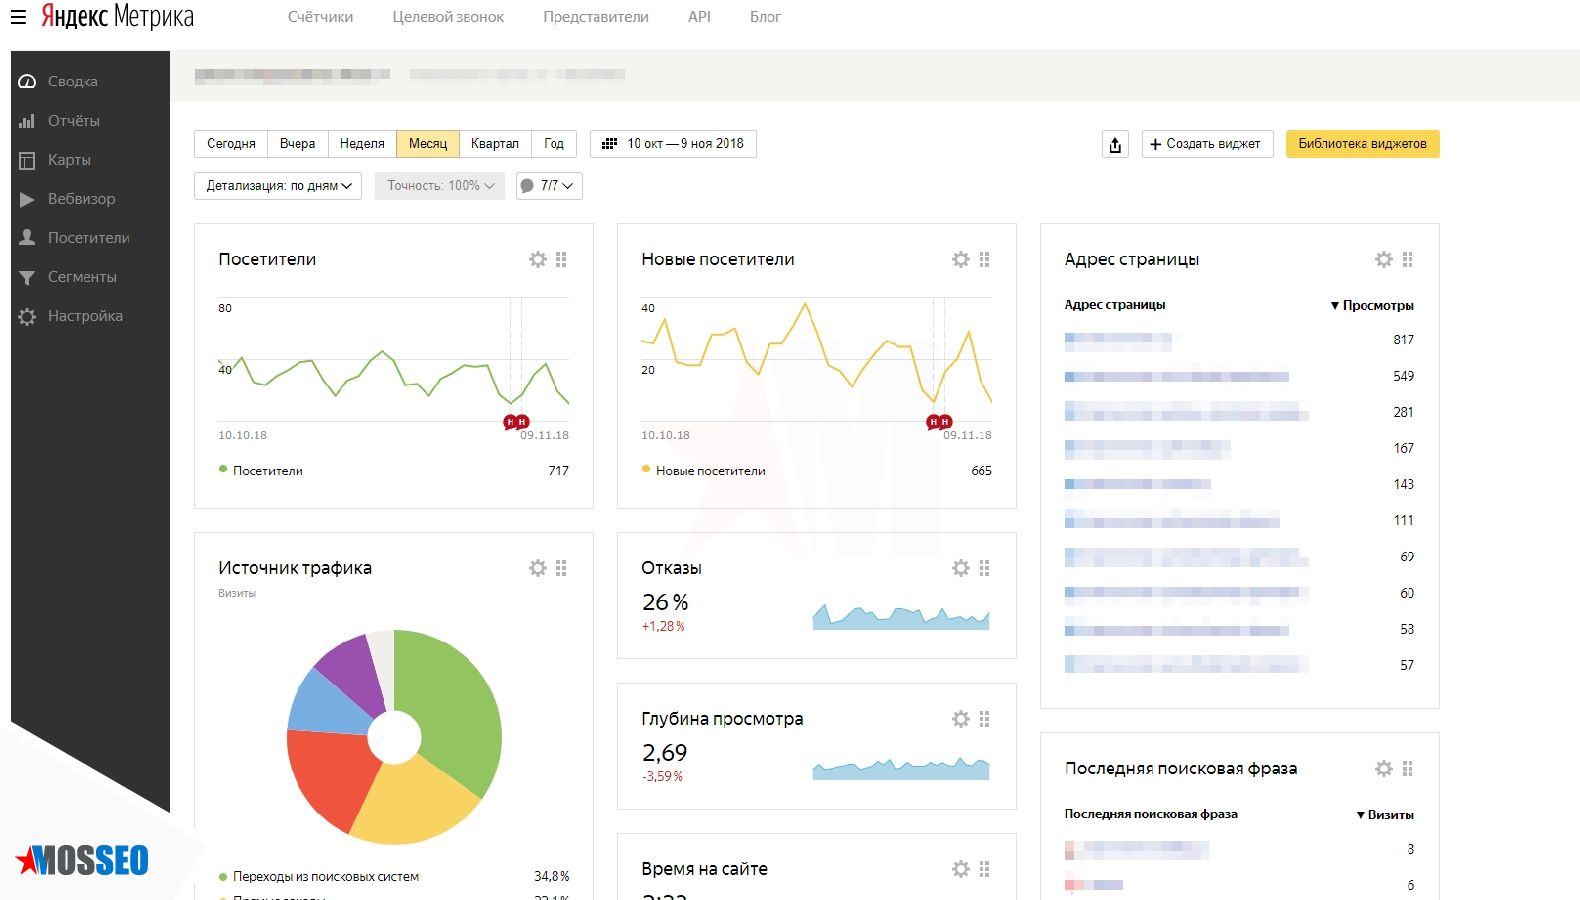Click the Отказы widget title
The width and height of the screenshot is (1580, 900).
671,568
